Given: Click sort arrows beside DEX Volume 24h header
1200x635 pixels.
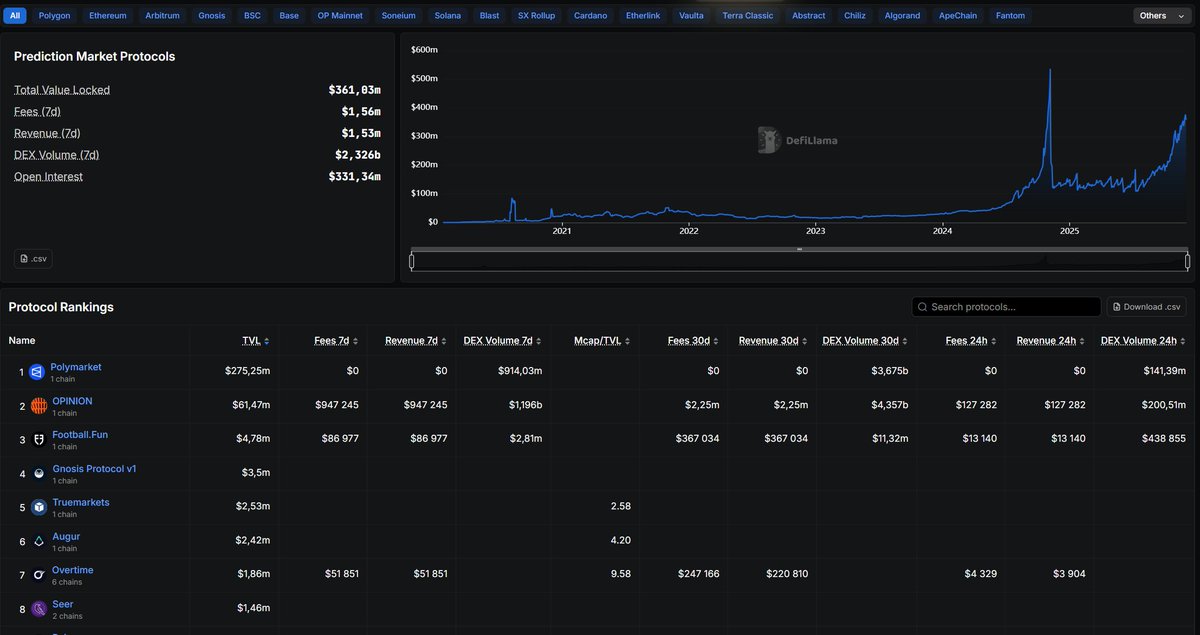Looking at the screenshot, I should [x=1183, y=341].
